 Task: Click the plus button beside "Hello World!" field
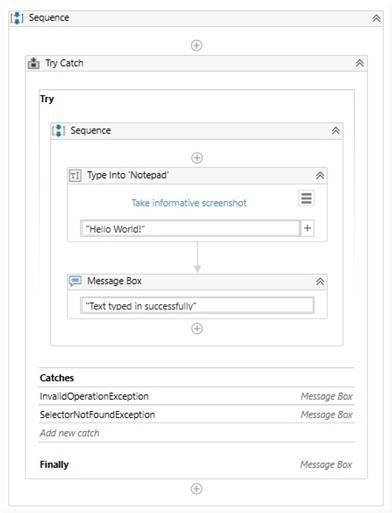tap(307, 228)
